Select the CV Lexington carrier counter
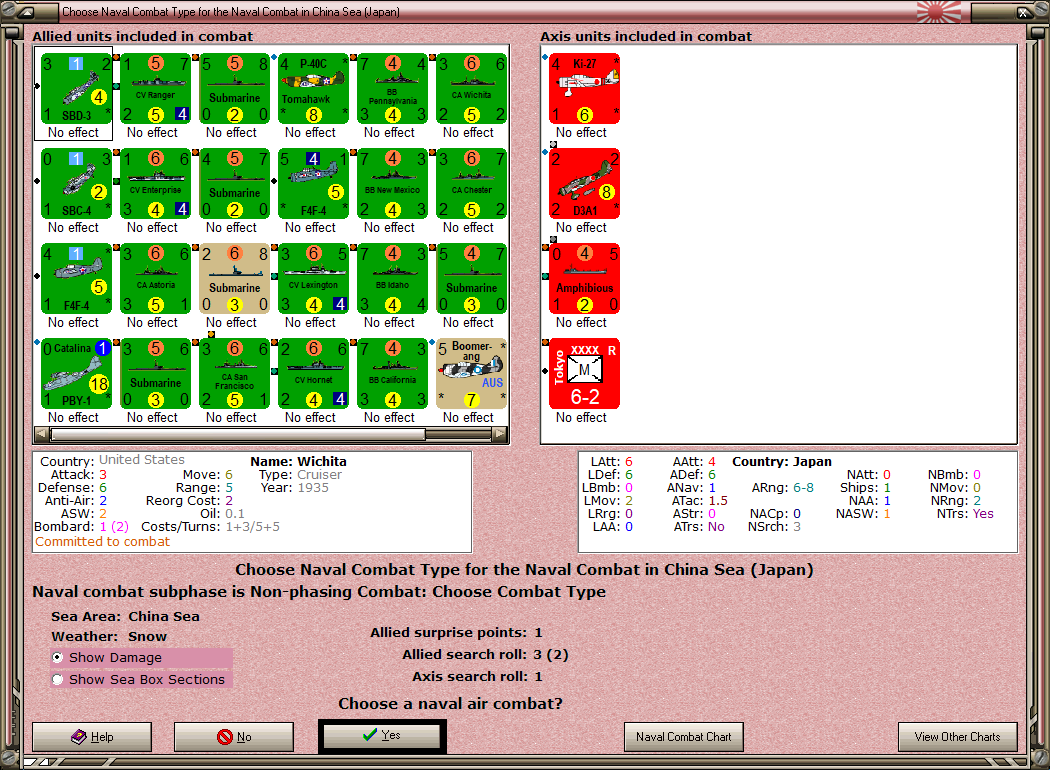The width and height of the screenshot is (1050, 770). click(313, 279)
